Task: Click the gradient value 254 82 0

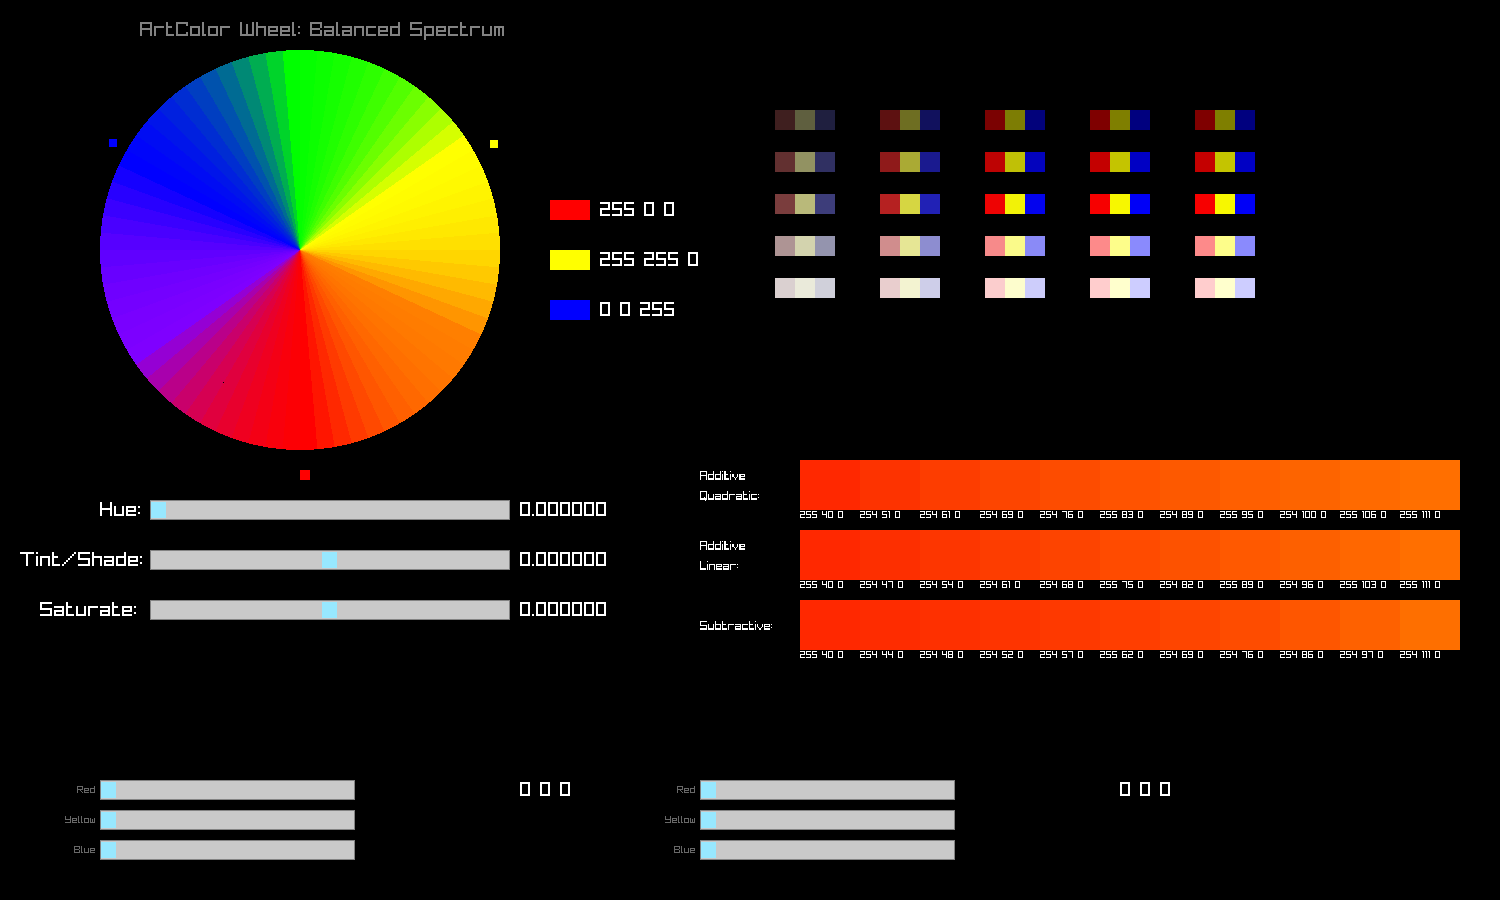Action: [x=1181, y=585]
